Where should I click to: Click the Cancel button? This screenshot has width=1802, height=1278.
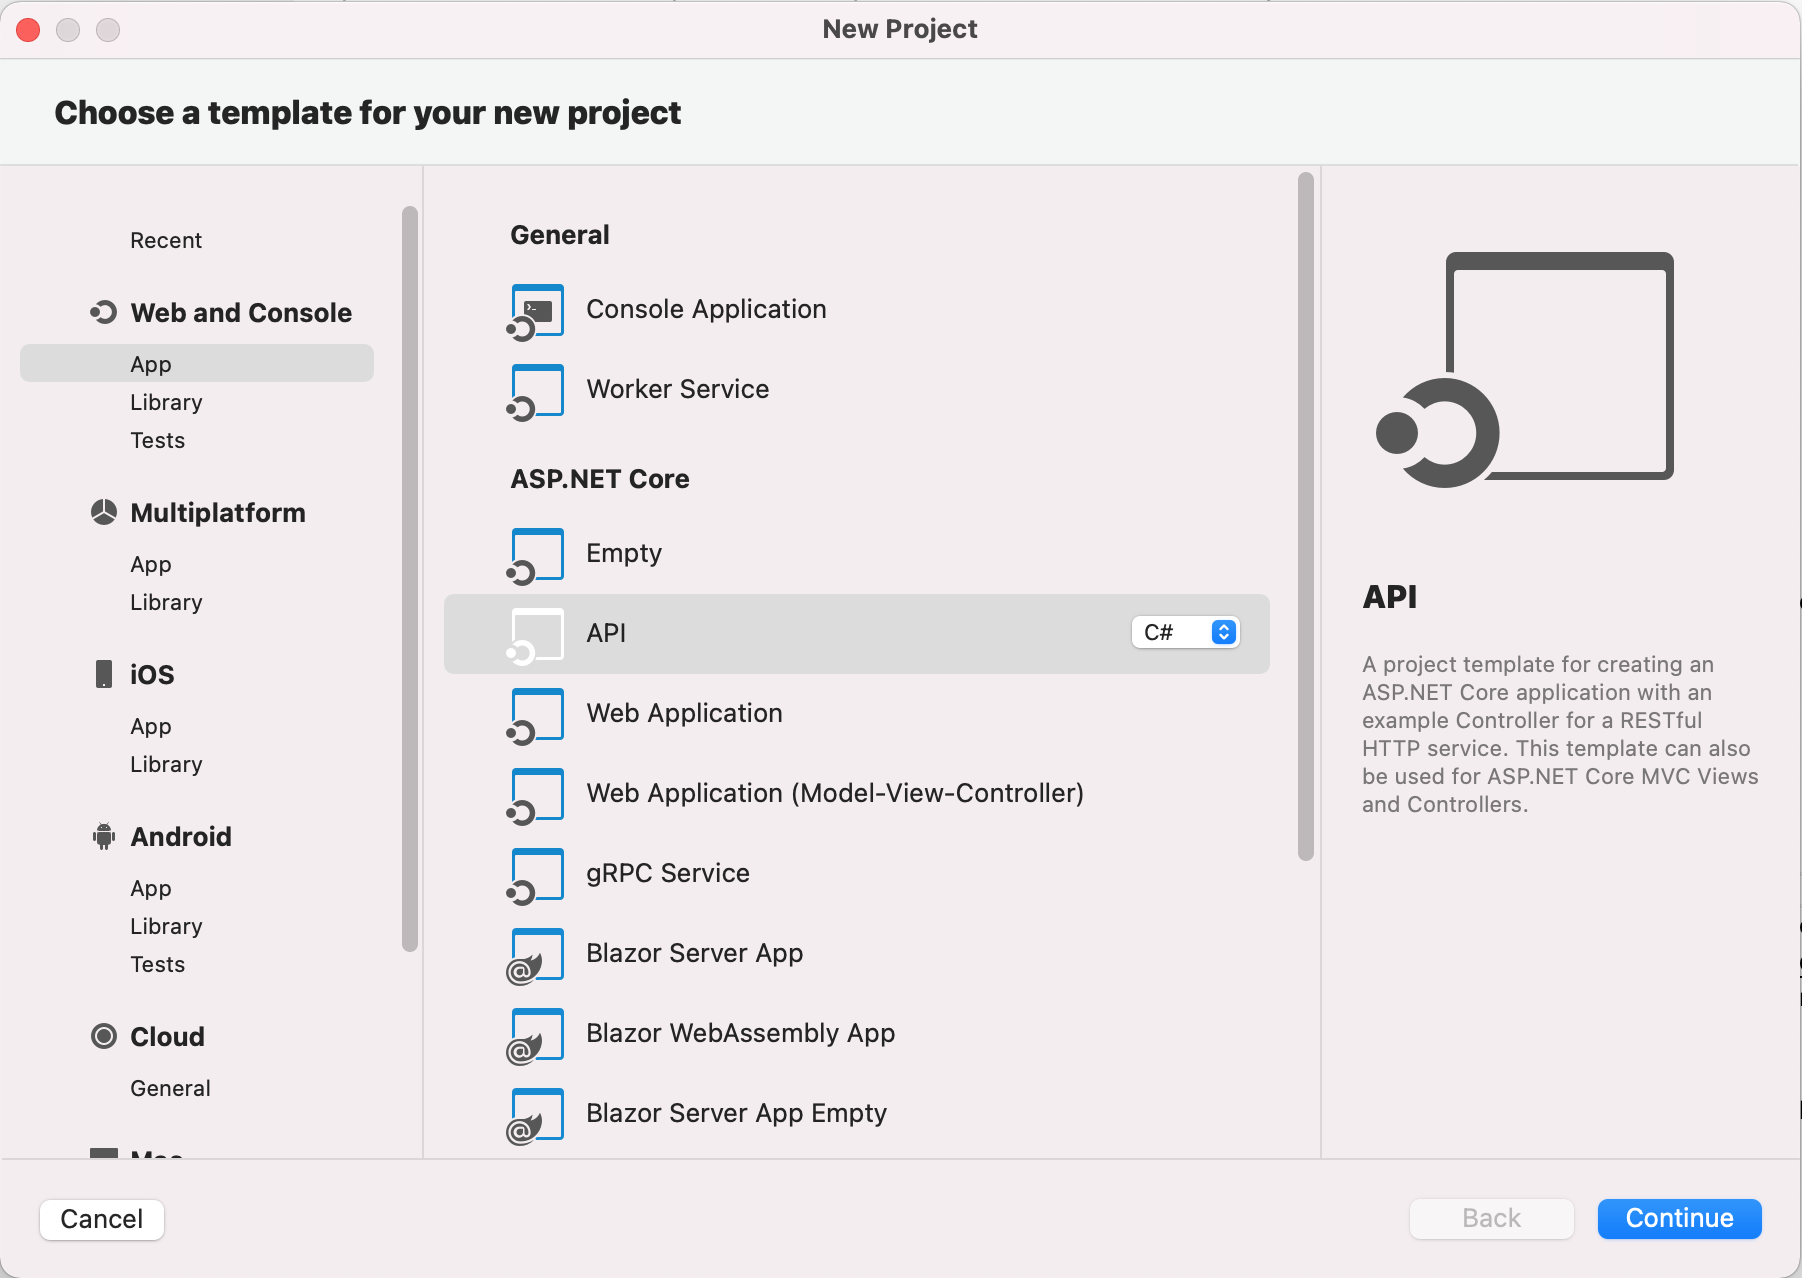[102, 1219]
